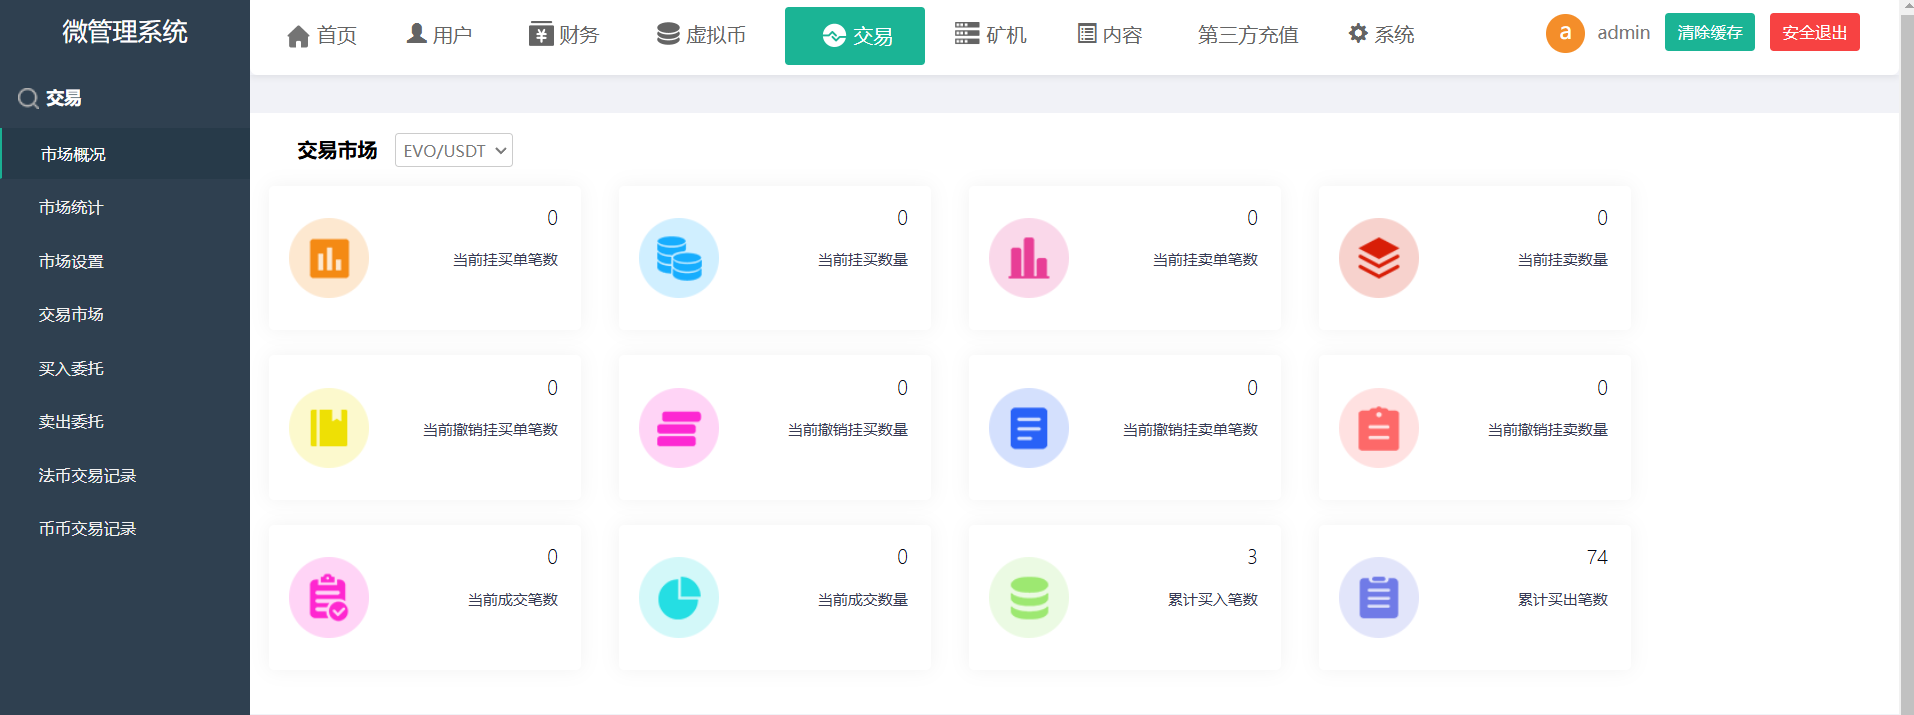Click the pink bar chart icon for 当前挂卖单笔数
Screen dimensions: 1914x715
pos(1029,258)
